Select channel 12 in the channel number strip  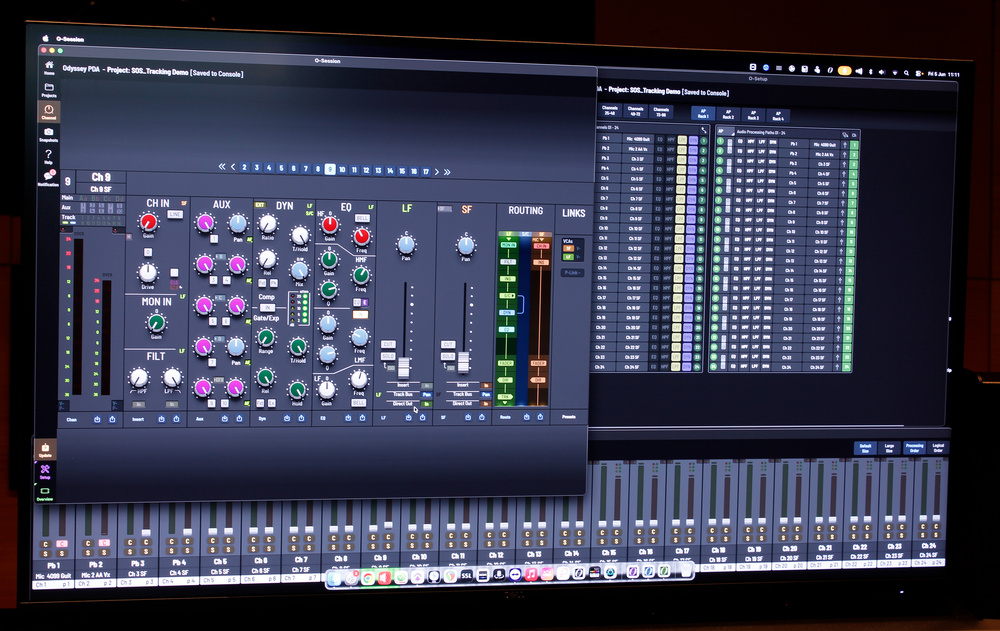366,170
